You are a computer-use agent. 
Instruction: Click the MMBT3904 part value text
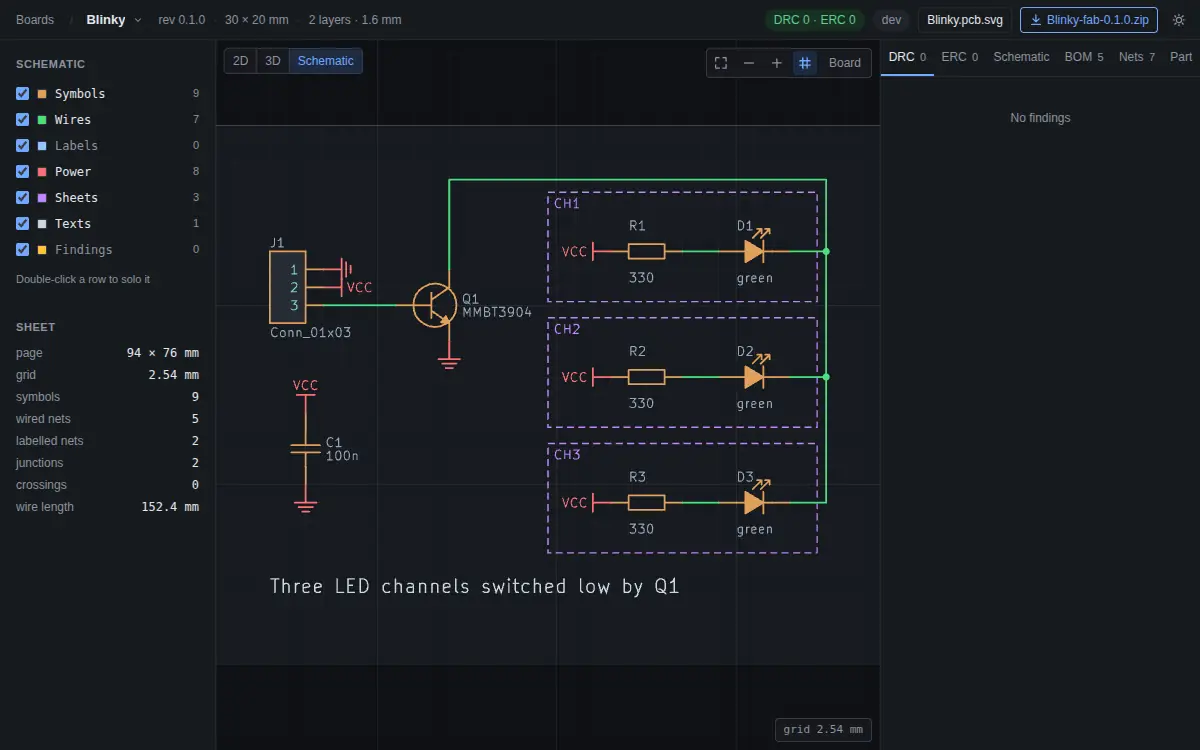click(497, 313)
